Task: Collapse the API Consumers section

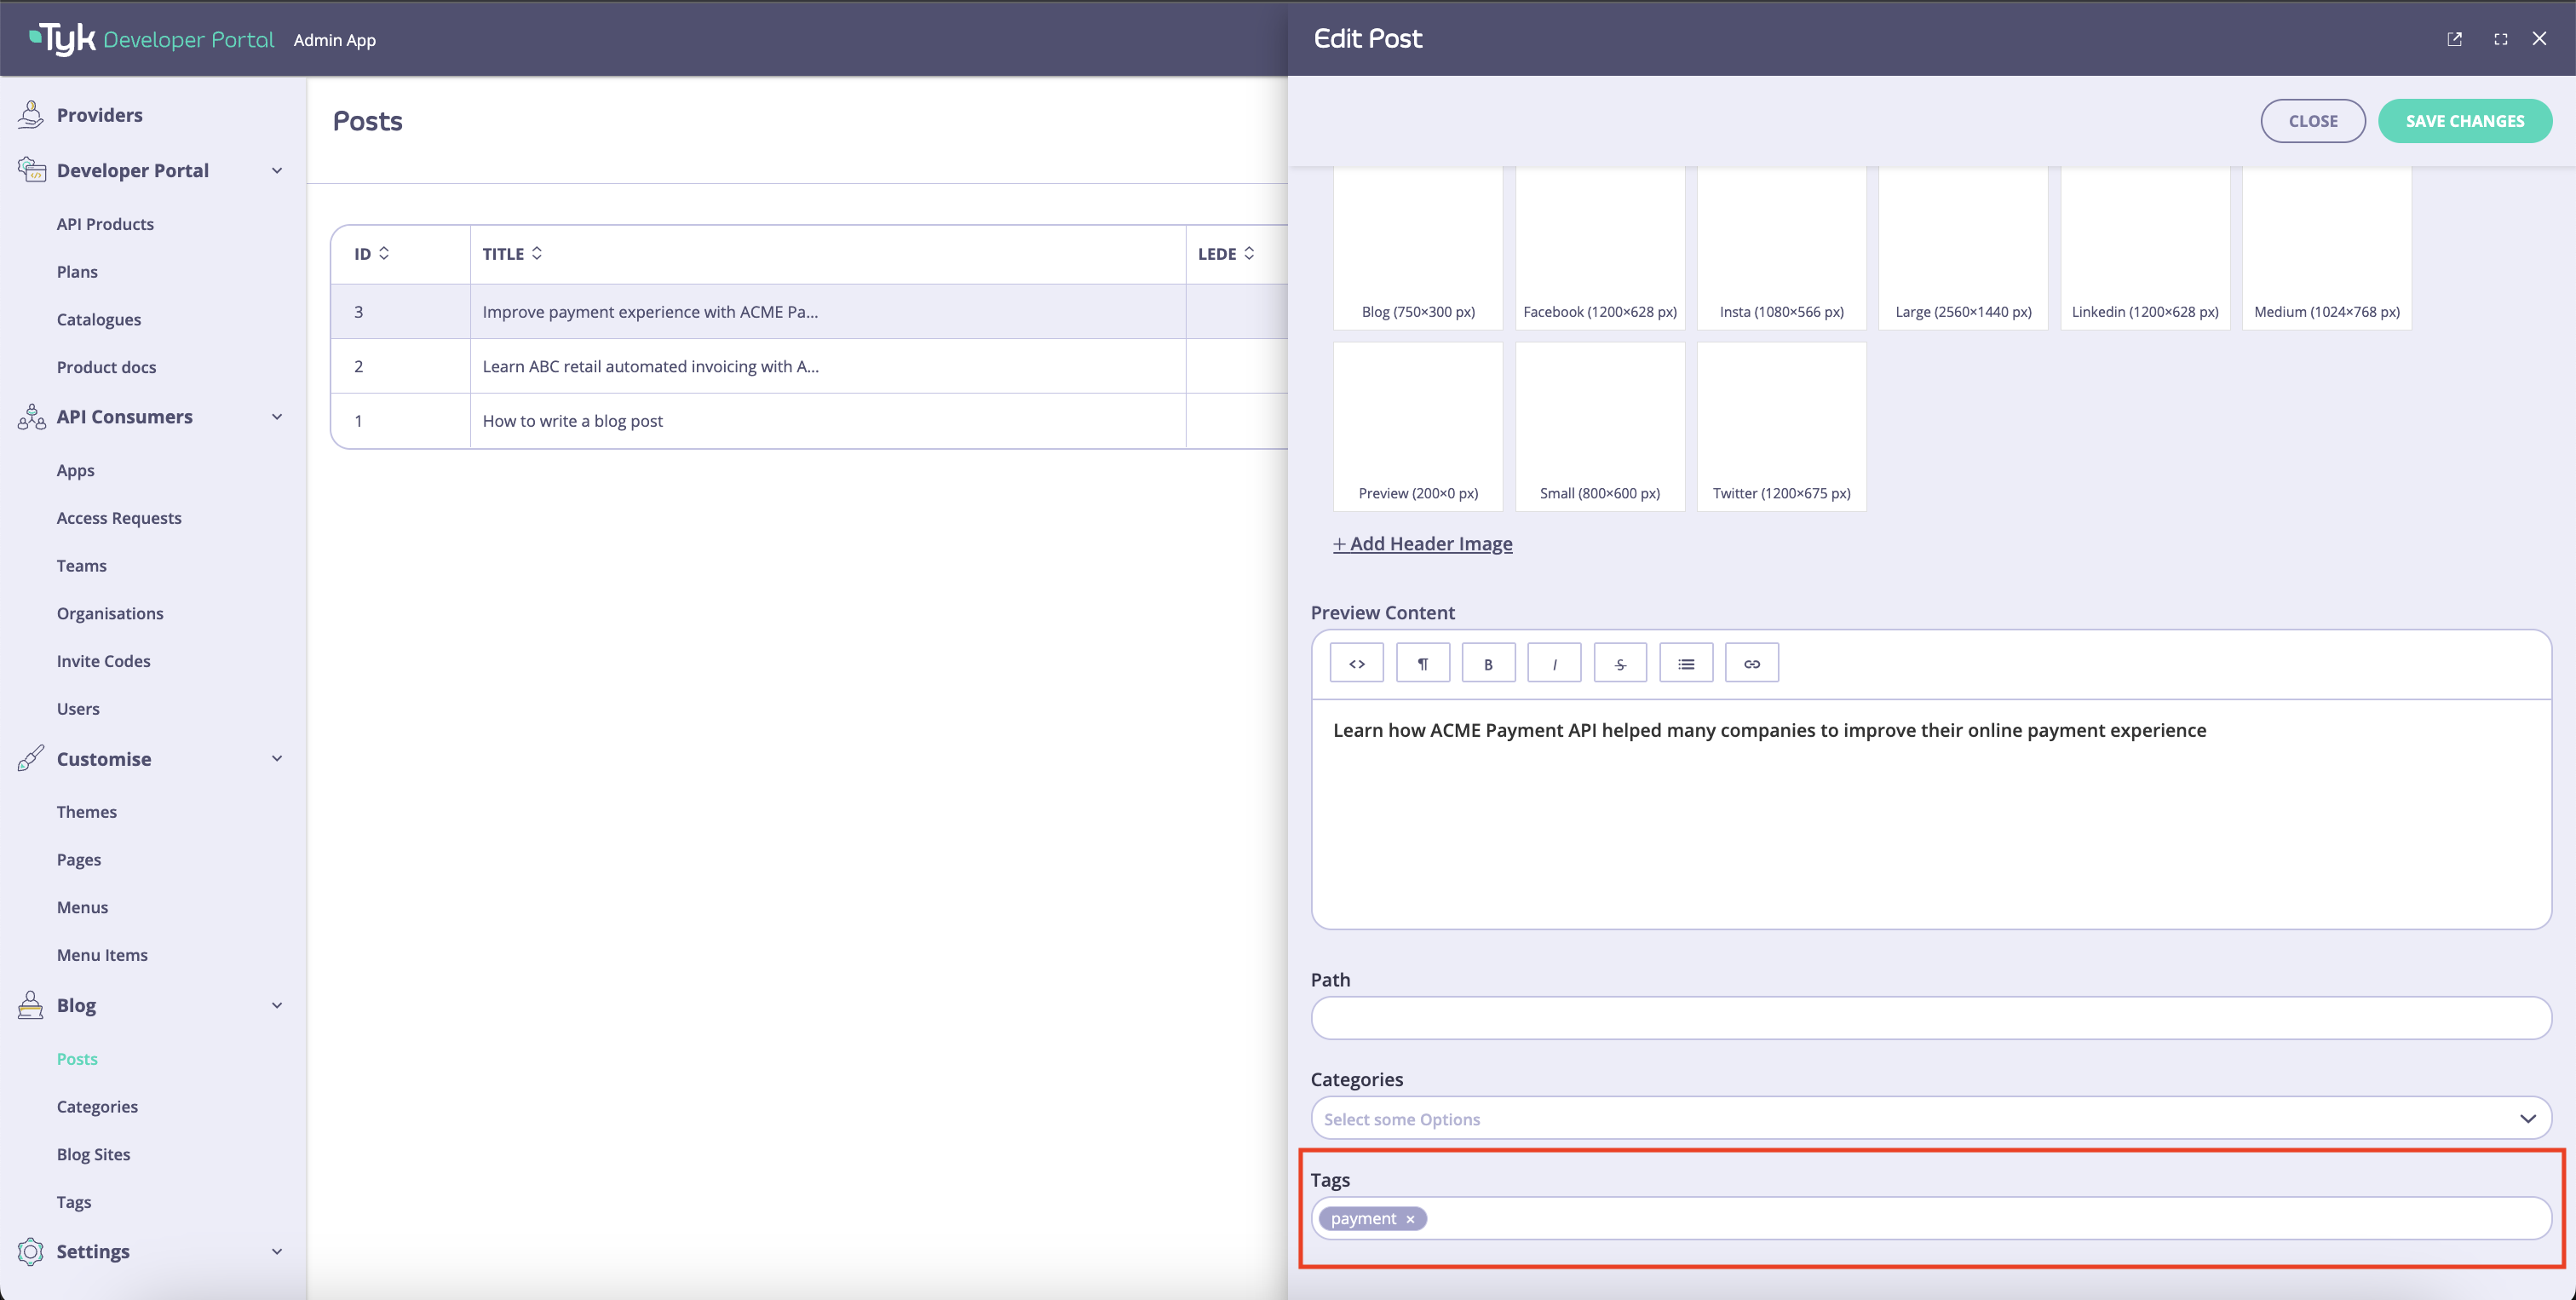Action: 277,416
